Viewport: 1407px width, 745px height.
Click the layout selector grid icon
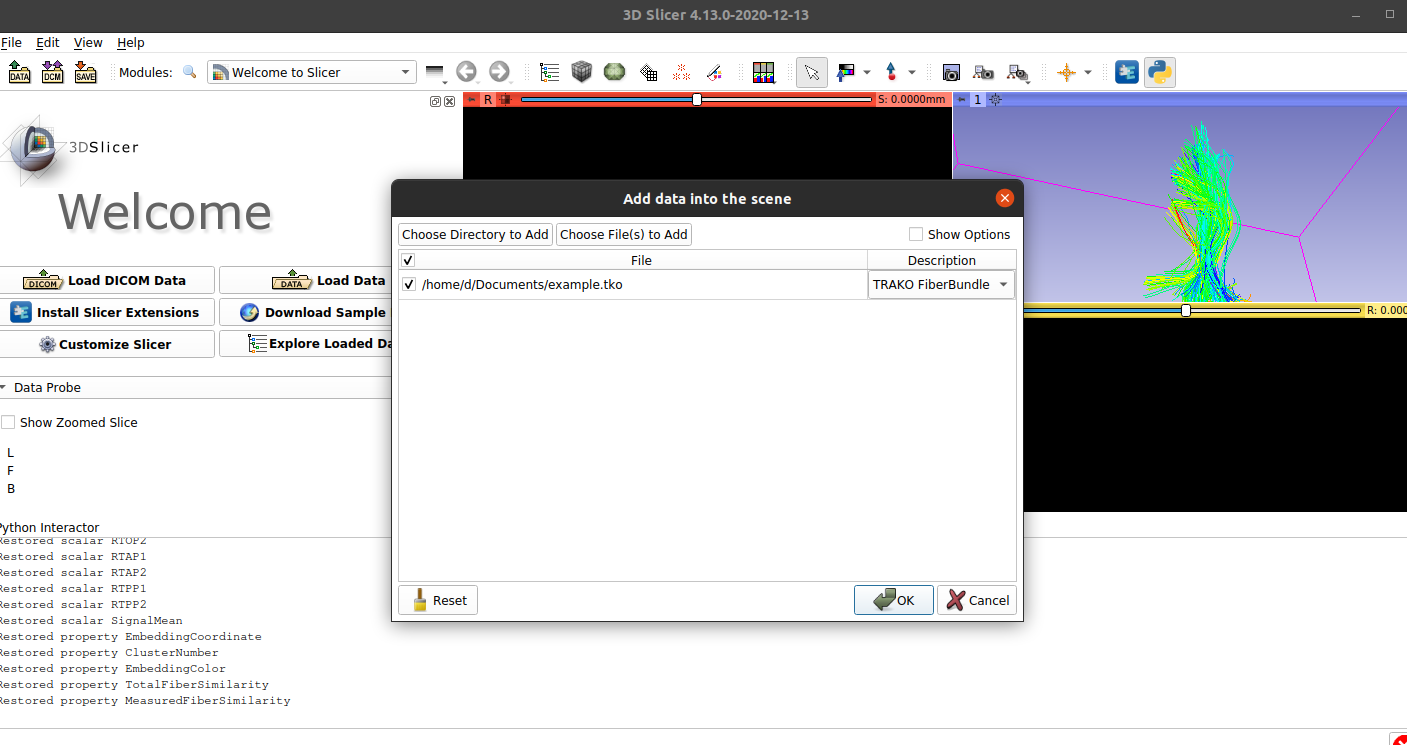(x=763, y=72)
